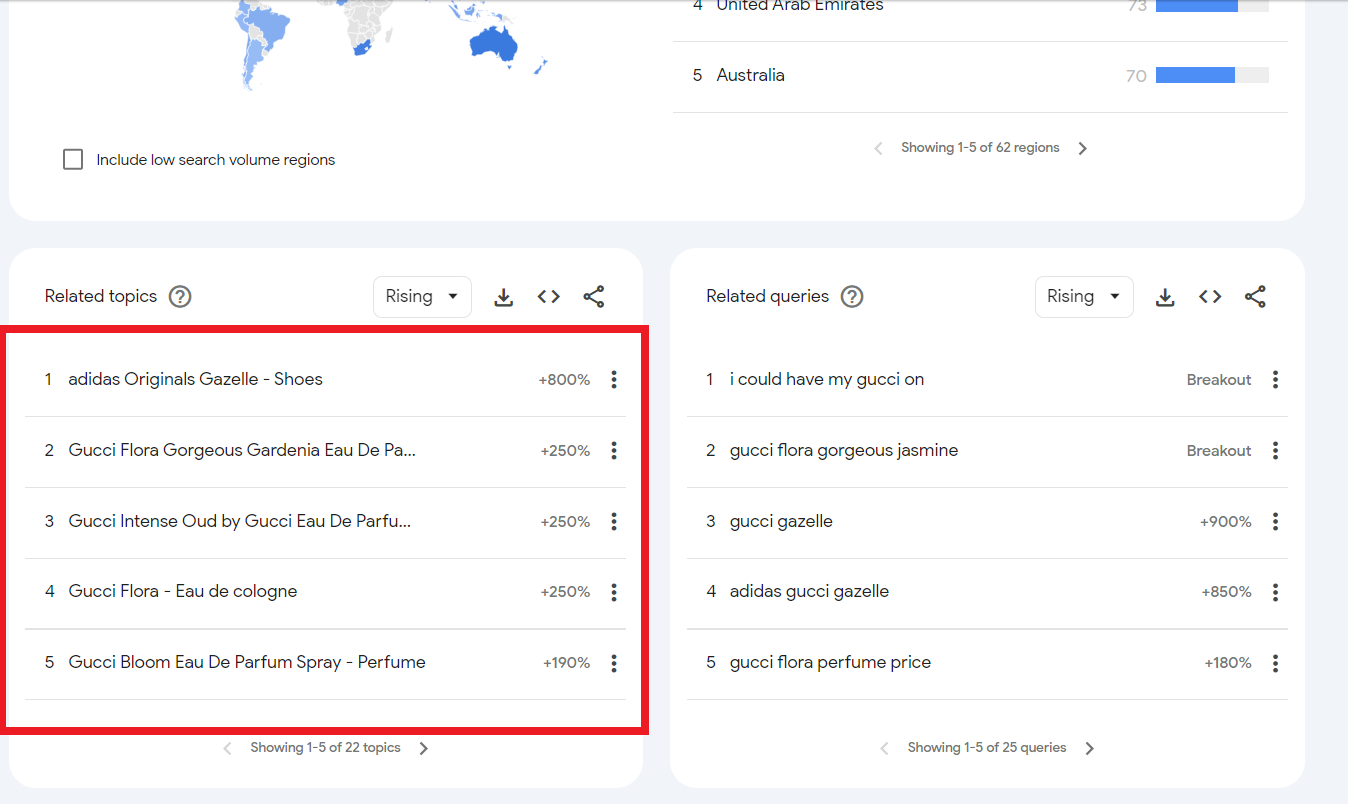The height and width of the screenshot is (804, 1348).
Task: Click 'Showing 1-5 of 22 topics' text
Action: coord(325,748)
